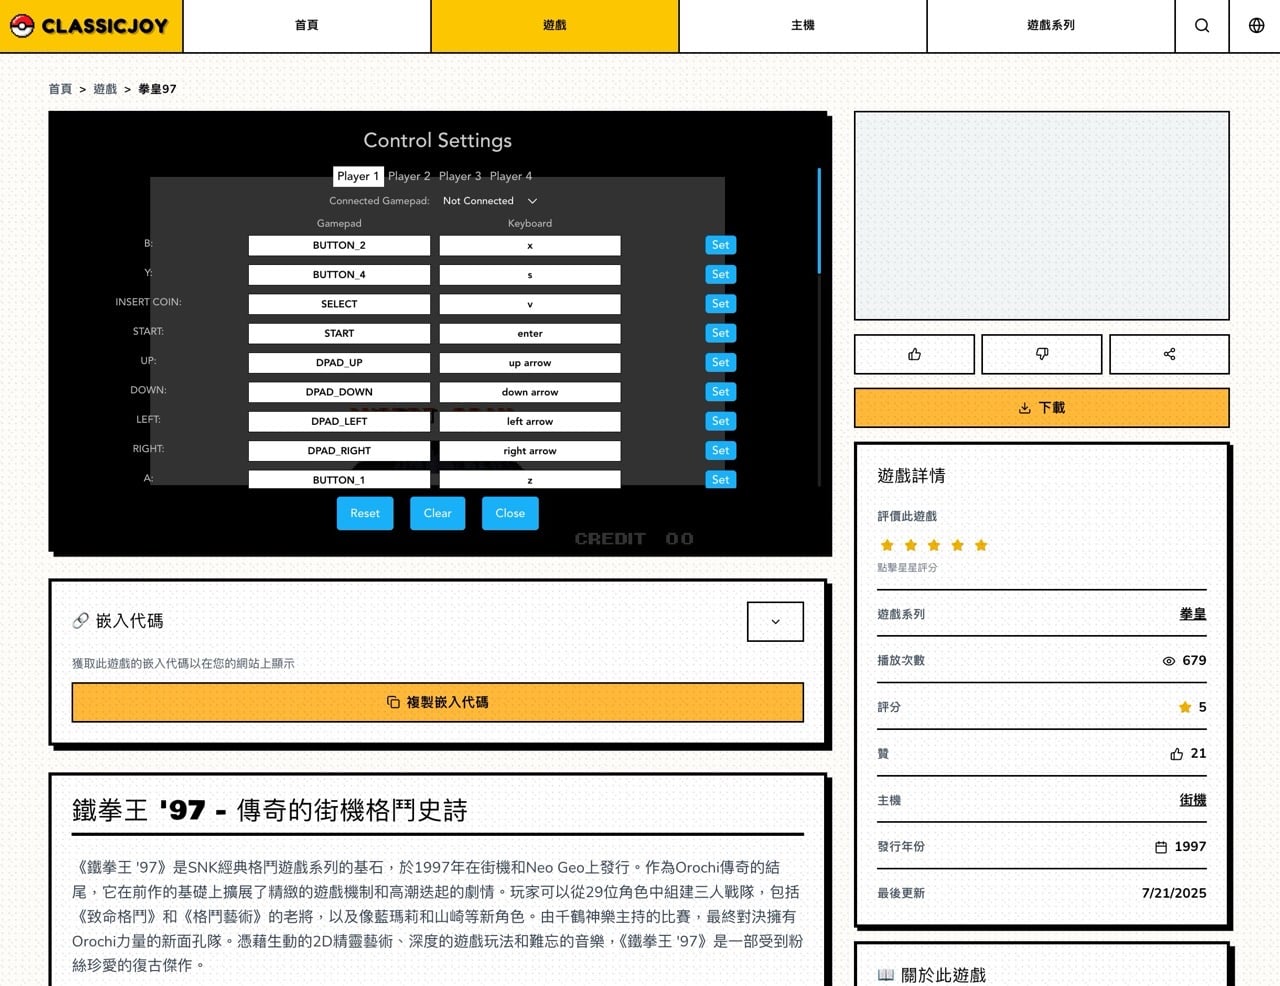
Task: Click the Clear controls button
Action: pos(438,513)
